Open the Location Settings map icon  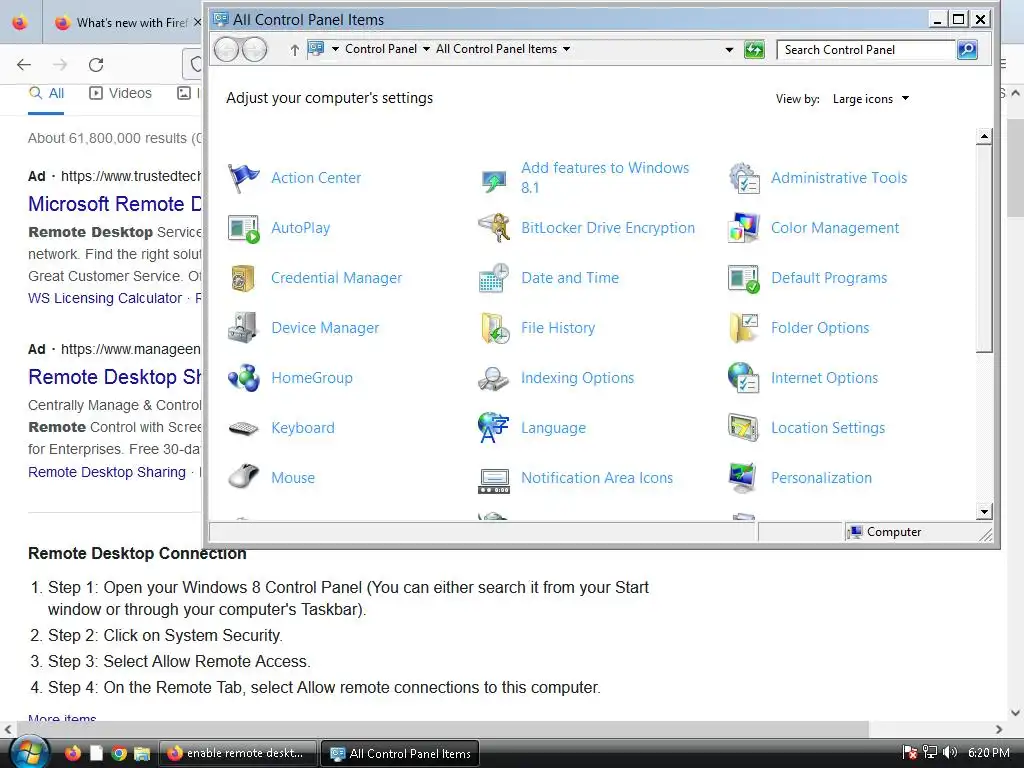(744, 428)
